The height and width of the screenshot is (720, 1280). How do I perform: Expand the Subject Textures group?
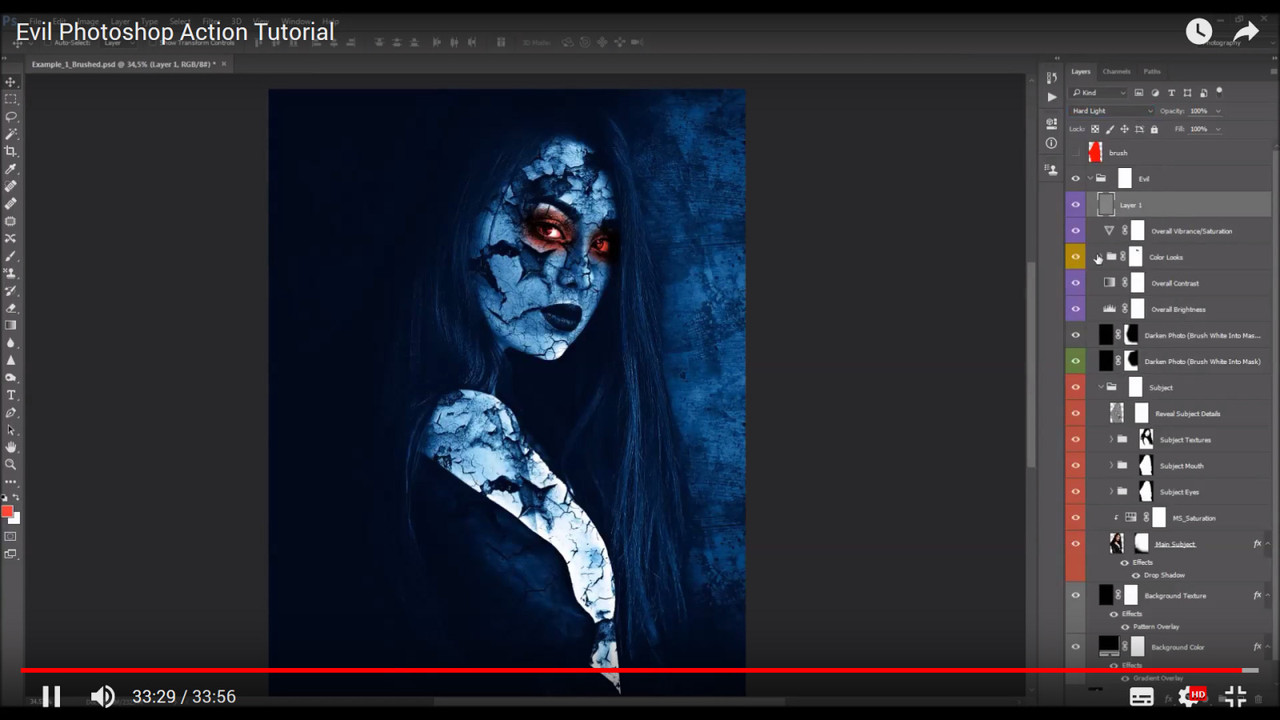coord(1111,439)
